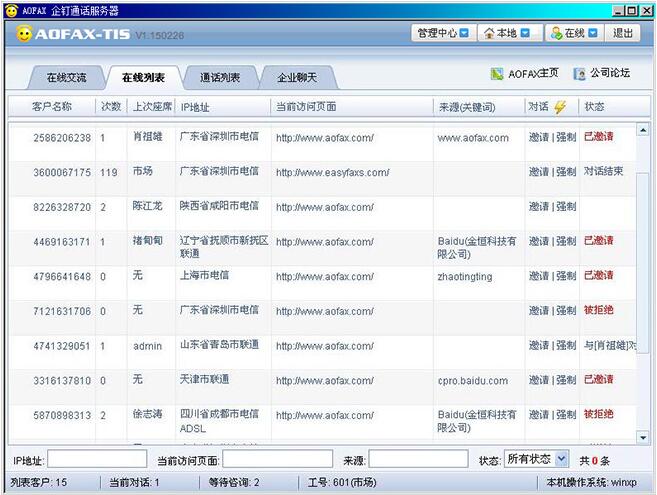The width and height of the screenshot is (657, 495).
Task: Click 强制 for customer 3600067175
Action: tap(566, 172)
